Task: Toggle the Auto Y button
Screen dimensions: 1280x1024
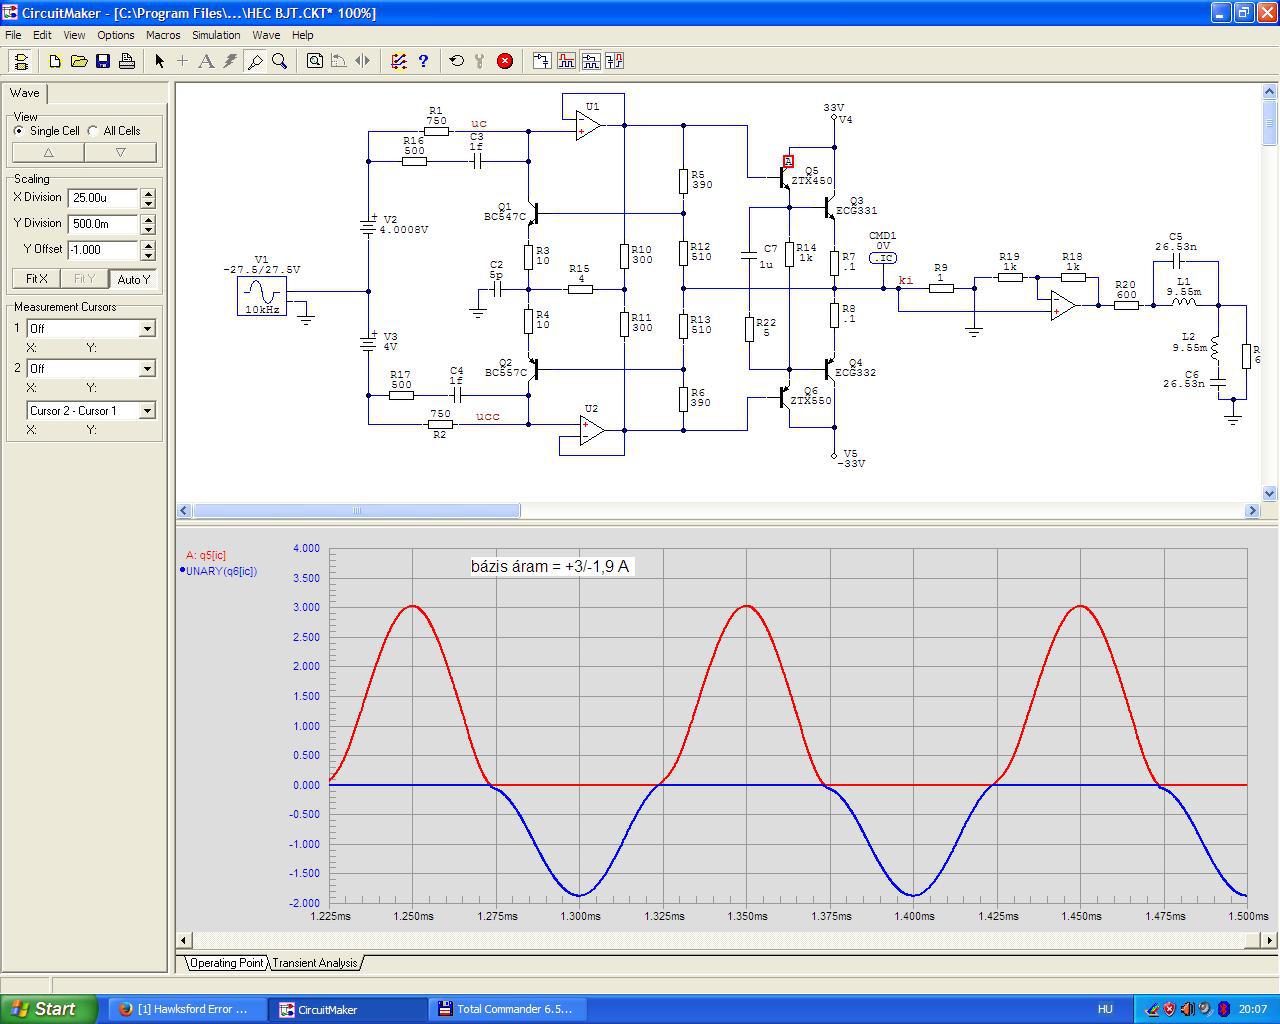Action: (x=133, y=279)
